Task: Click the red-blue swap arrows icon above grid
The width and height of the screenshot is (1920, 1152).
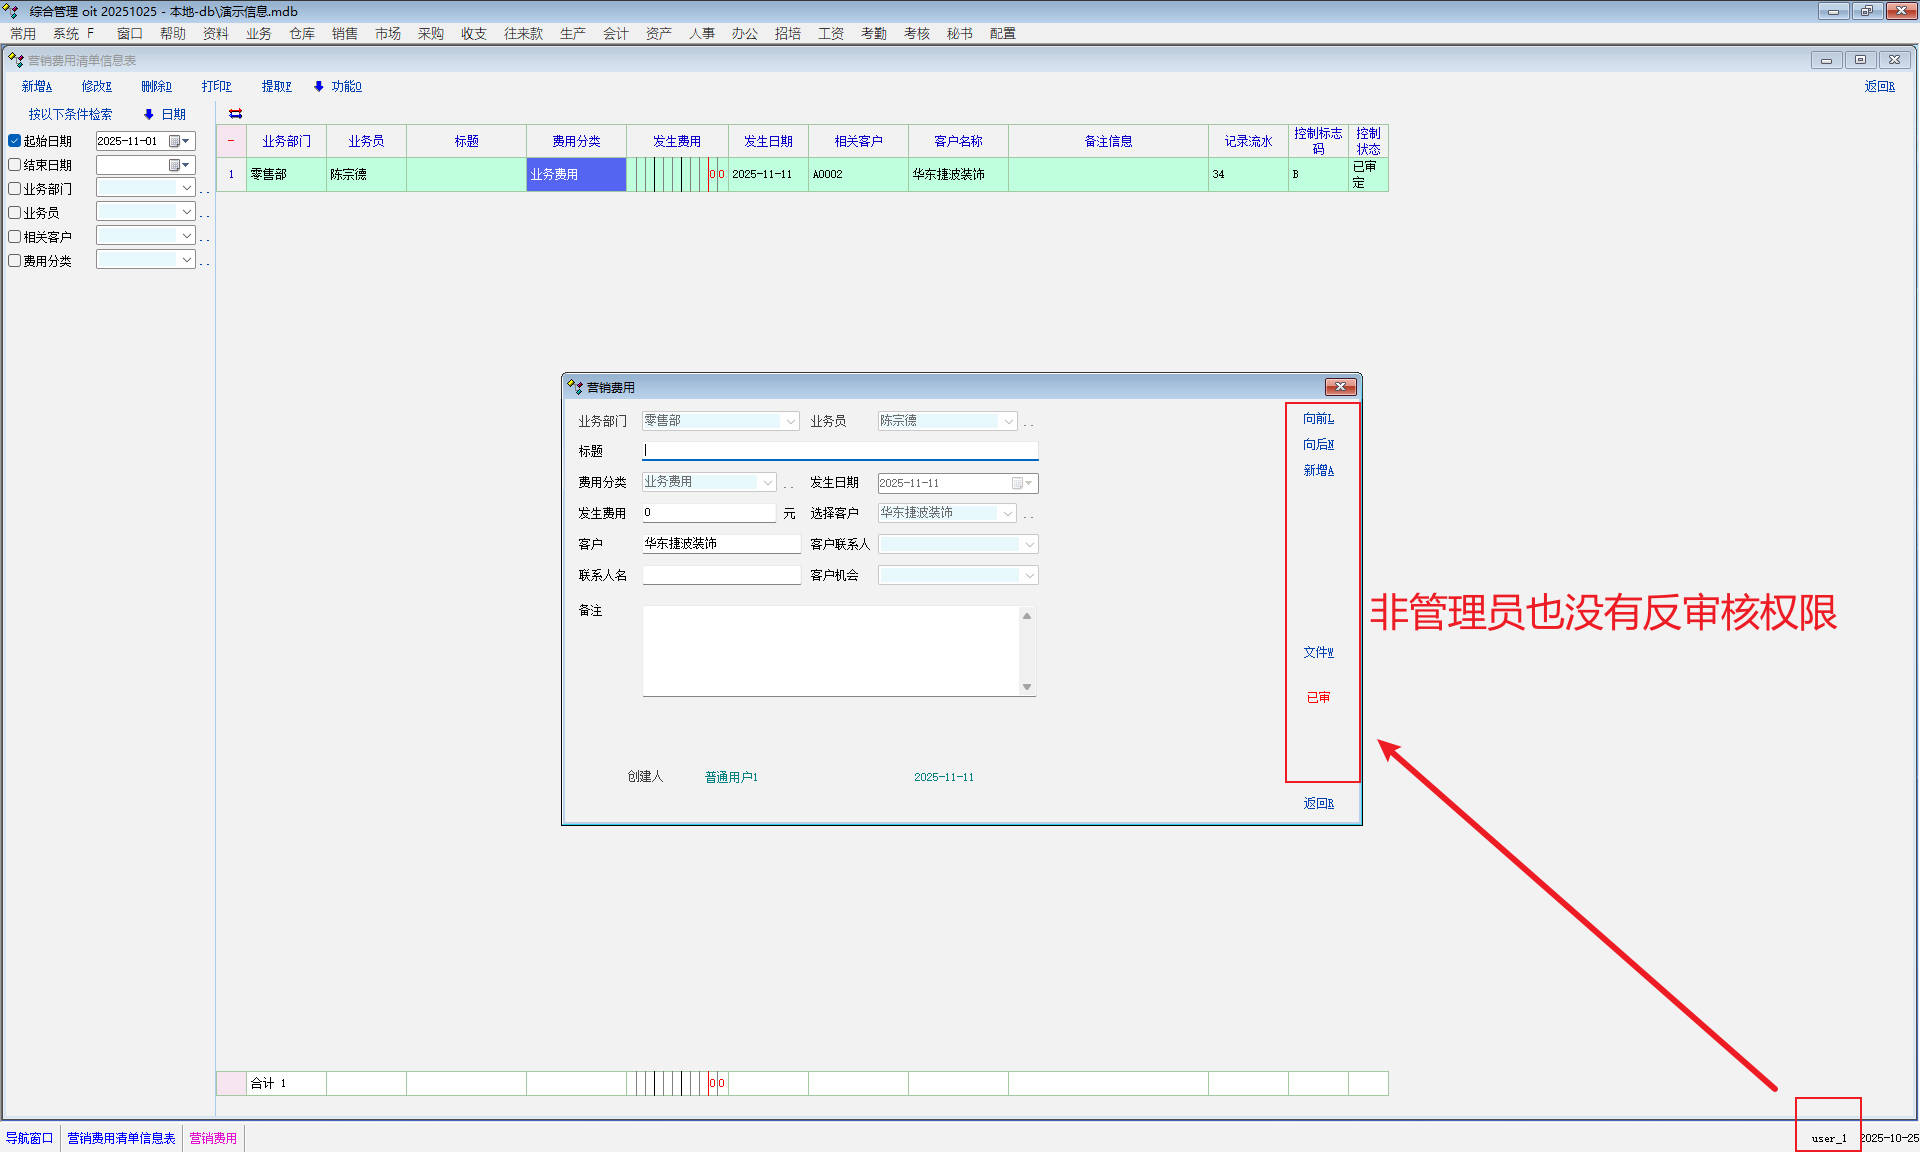Action: coord(235,114)
